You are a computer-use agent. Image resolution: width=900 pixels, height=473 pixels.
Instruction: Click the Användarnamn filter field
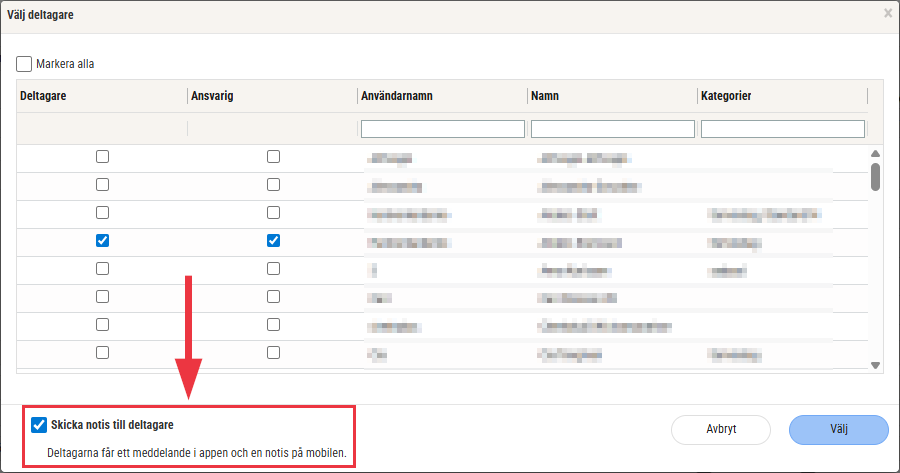pos(442,129)
